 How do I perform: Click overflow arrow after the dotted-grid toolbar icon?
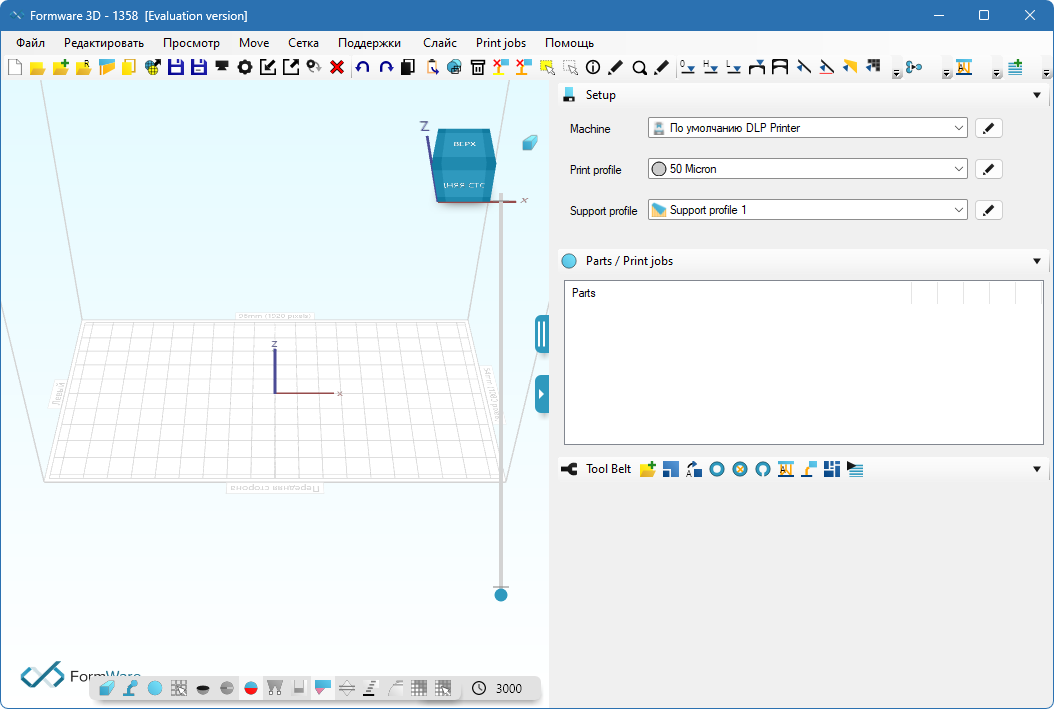[x=896, y=73]
